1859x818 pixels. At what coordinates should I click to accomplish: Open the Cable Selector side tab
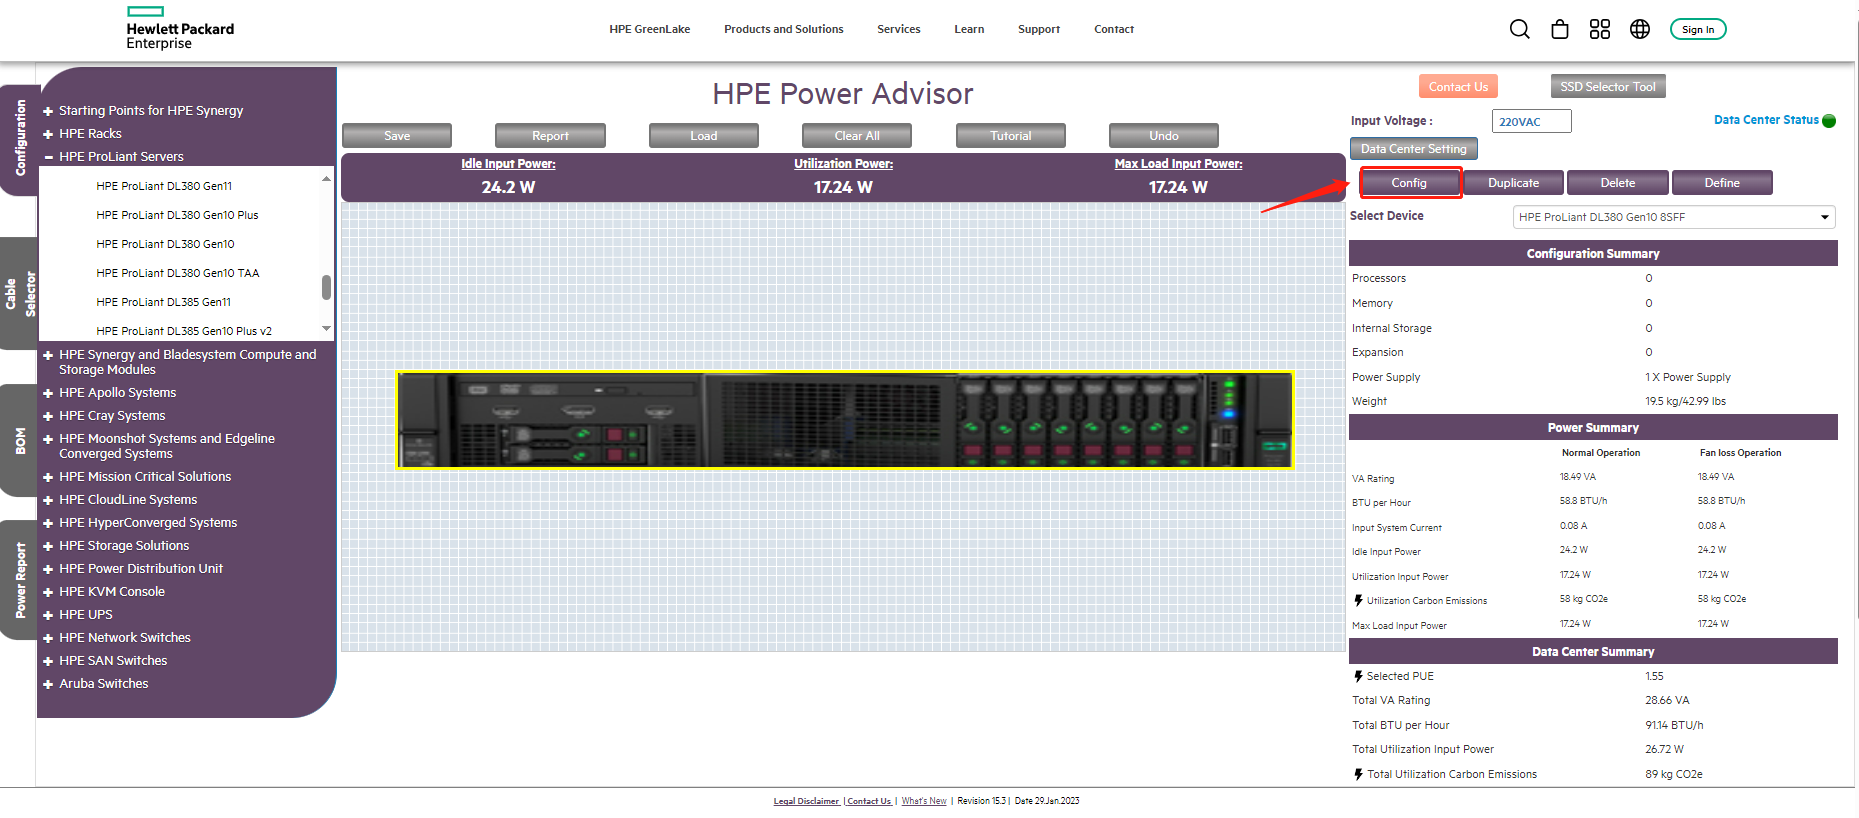coord(19,294)
